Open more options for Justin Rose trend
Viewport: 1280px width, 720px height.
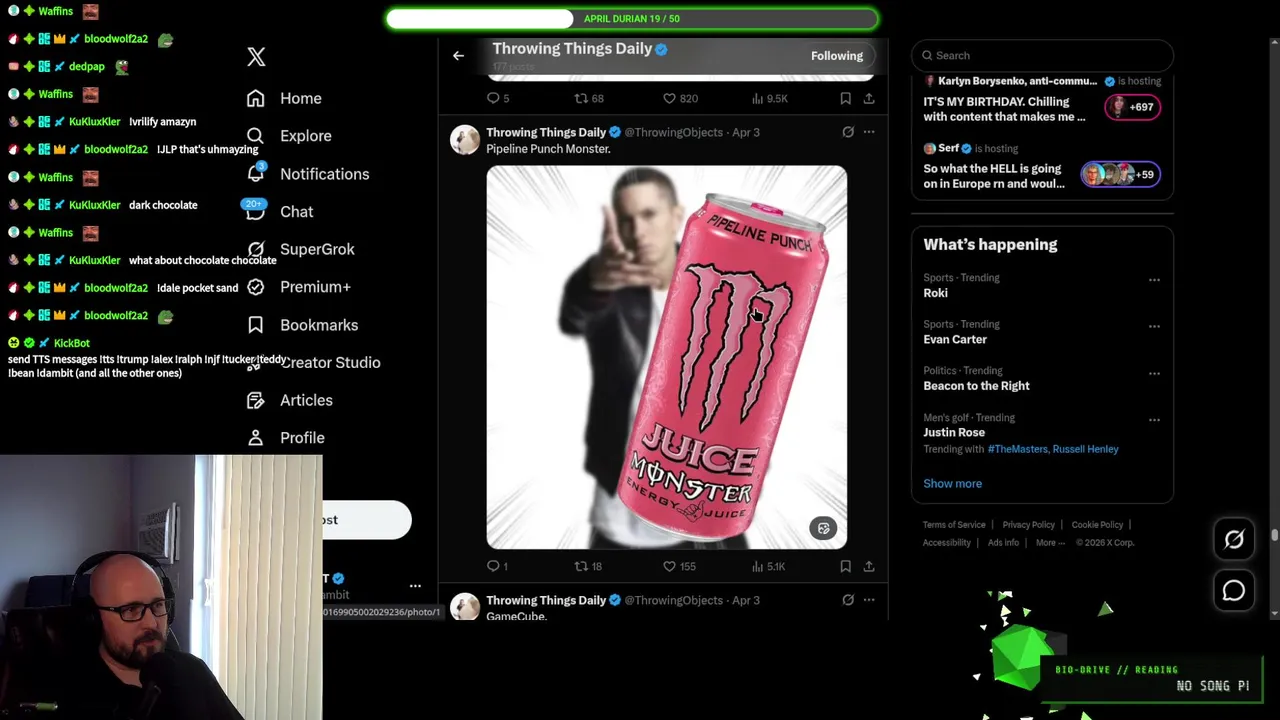coord(1154,420)
